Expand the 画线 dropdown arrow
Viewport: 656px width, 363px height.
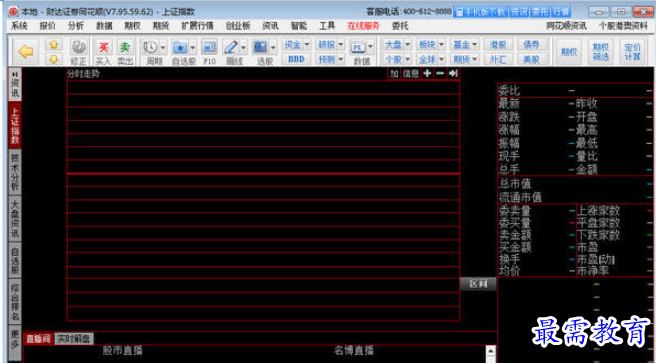click(x=243, y=47)
